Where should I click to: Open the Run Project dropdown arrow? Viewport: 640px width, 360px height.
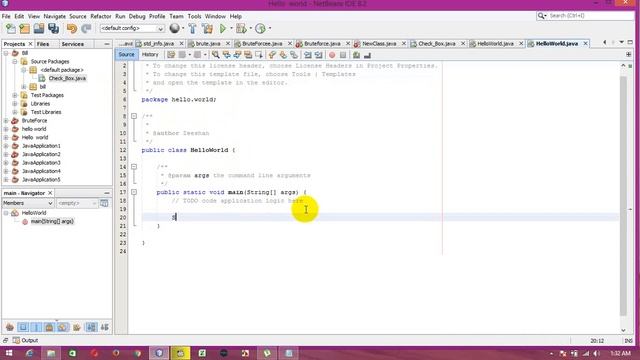[x=231, y=29]
